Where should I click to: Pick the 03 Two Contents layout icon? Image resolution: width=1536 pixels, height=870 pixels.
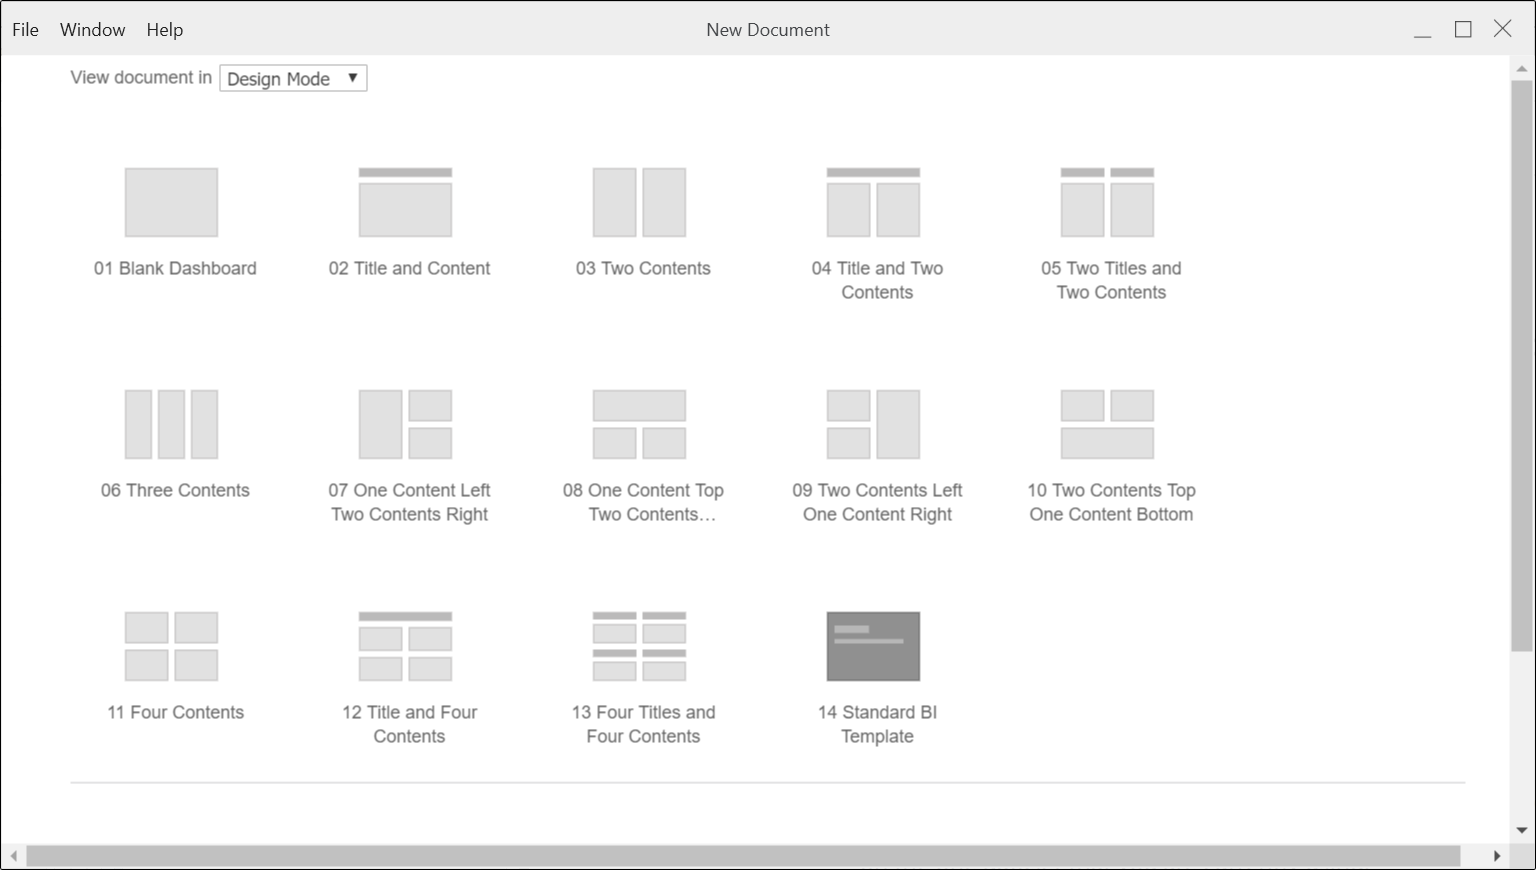click(639, 203)
